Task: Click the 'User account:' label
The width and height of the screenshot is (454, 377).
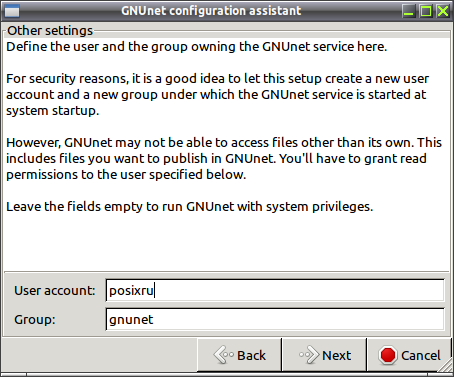Action: pos(55,291)
